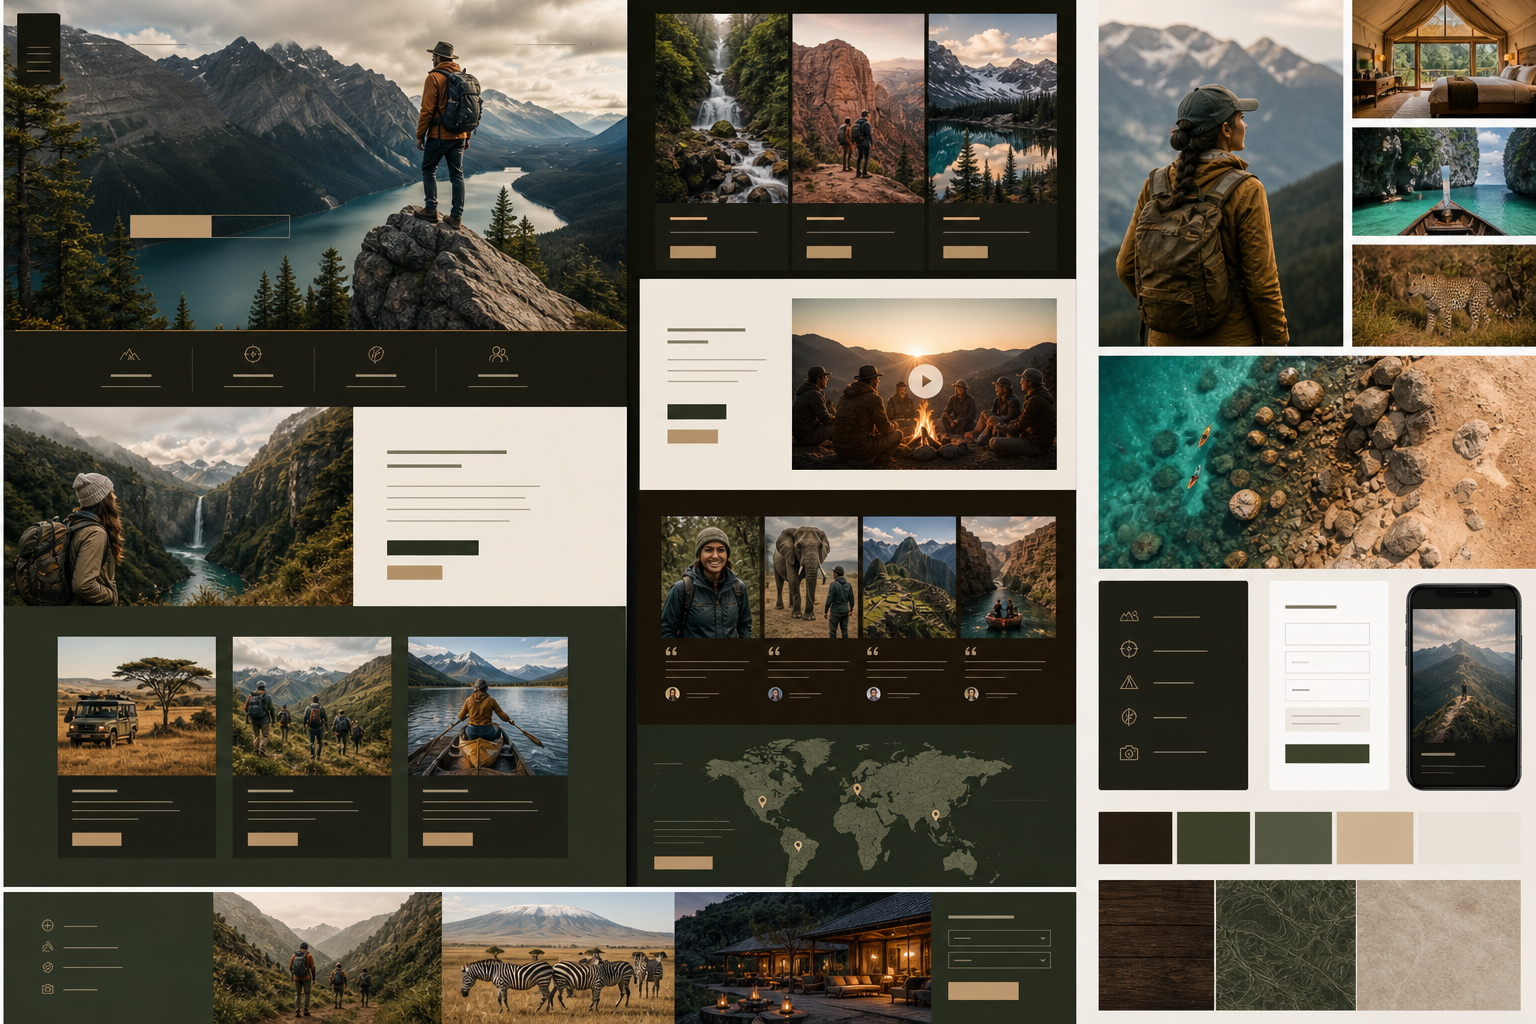Click the avatar under the smiling woman testimonial
This screenshot has width=1536, height=1024.
(x=672, y=693)
